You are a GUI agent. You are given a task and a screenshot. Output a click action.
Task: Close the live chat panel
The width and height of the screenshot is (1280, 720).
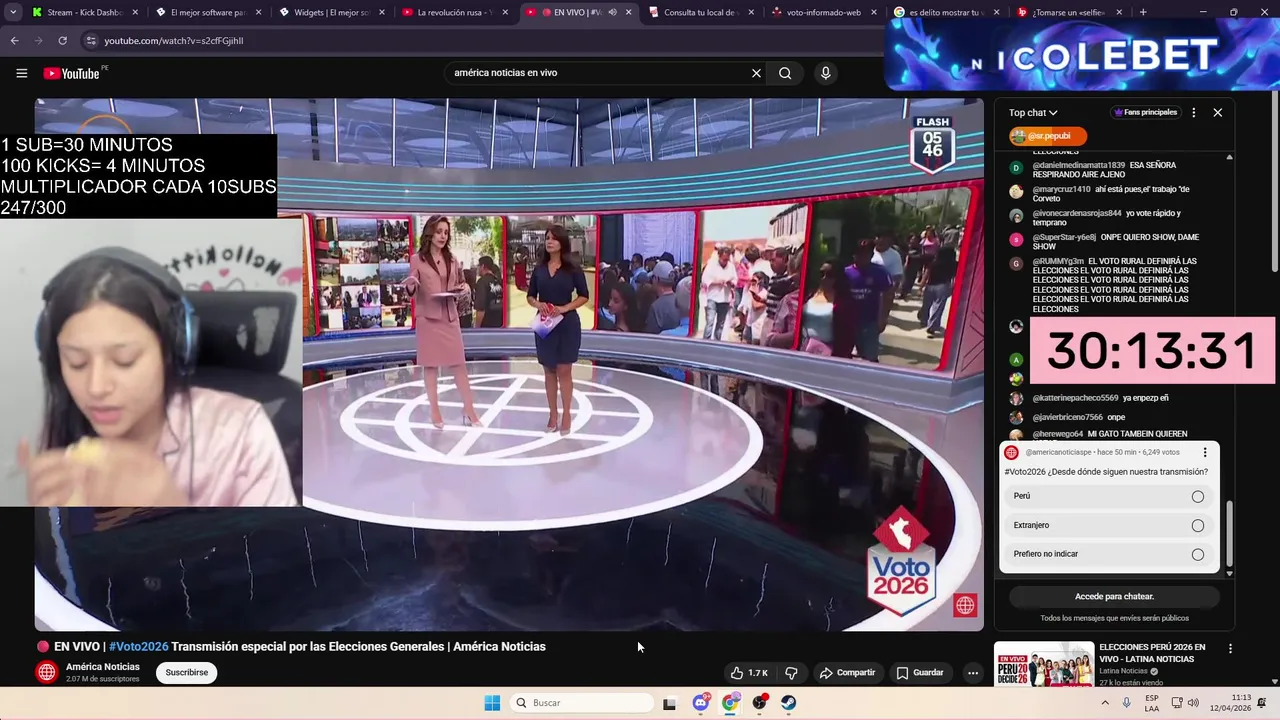[x=1217, y=113]
